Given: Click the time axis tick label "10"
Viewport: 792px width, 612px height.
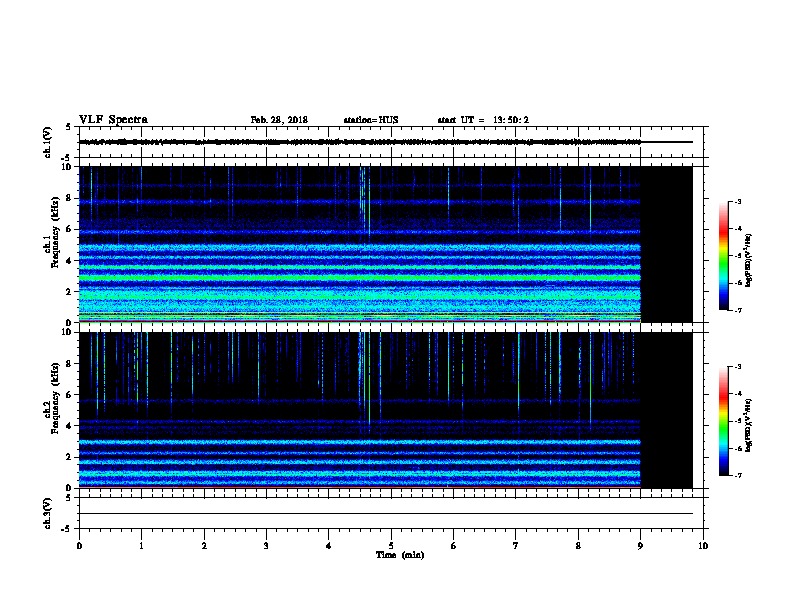Looking at the screenshot, I should click(703, 546).
